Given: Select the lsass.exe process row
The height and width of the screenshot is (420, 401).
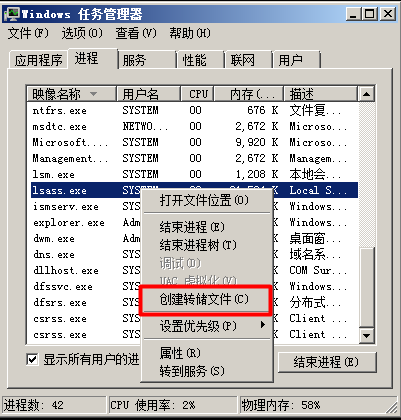Looking at the screenshot, I should coord(194,190).
